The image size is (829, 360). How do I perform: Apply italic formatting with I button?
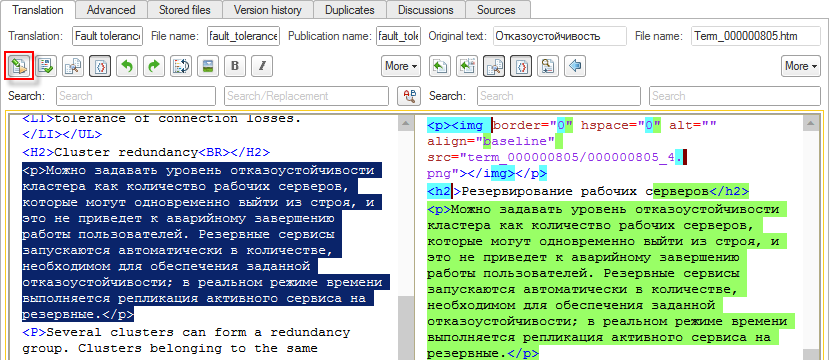tap(262, 66)
